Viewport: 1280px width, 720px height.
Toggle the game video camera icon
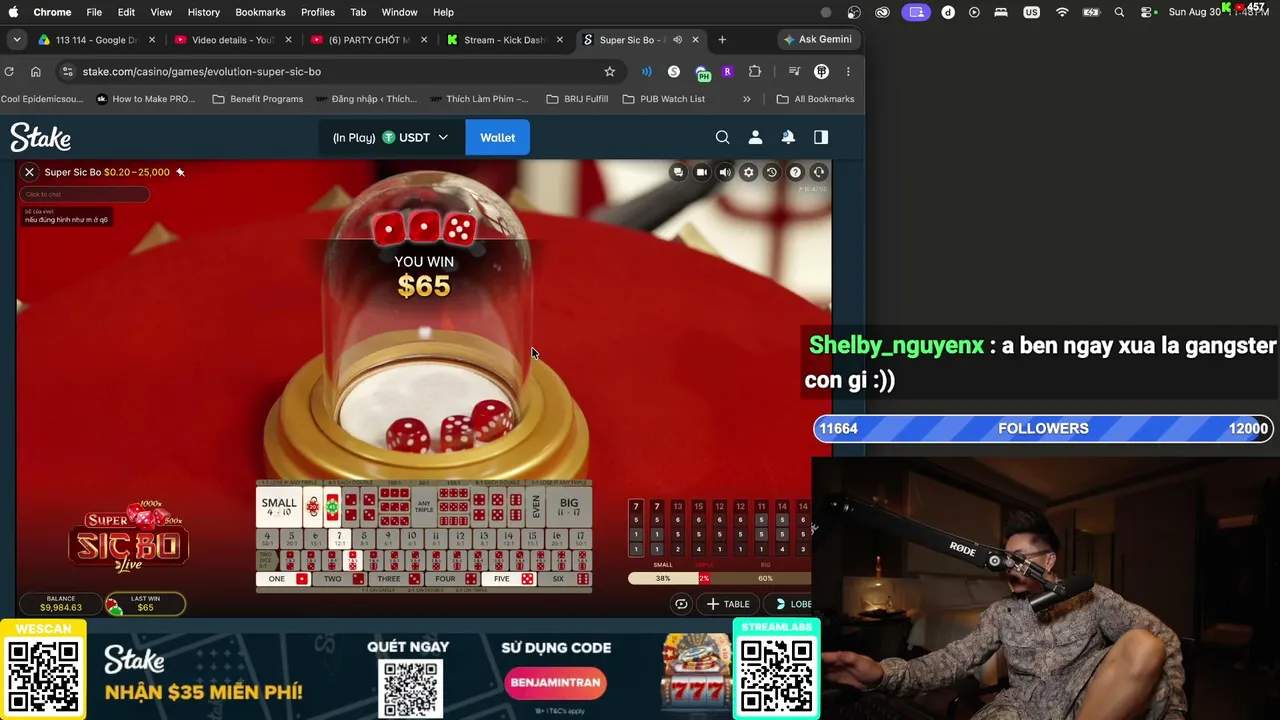click(702, 172)
